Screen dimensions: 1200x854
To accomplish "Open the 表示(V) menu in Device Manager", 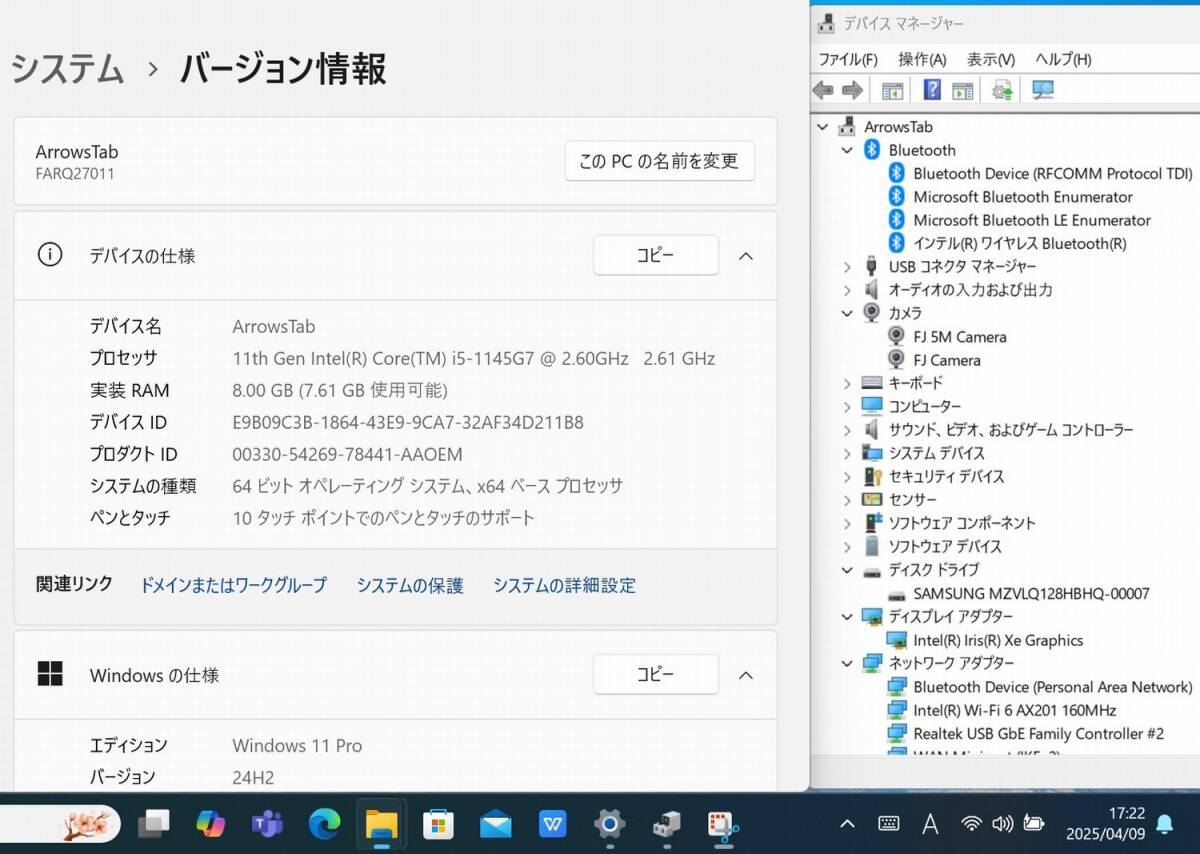I will tap(989, 58).
